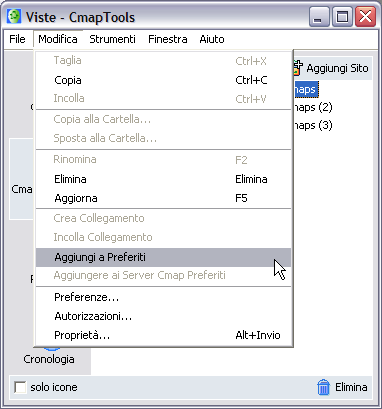Open the Aiuto menu
The width and height of the screenshot is (382, 409).
212,39
